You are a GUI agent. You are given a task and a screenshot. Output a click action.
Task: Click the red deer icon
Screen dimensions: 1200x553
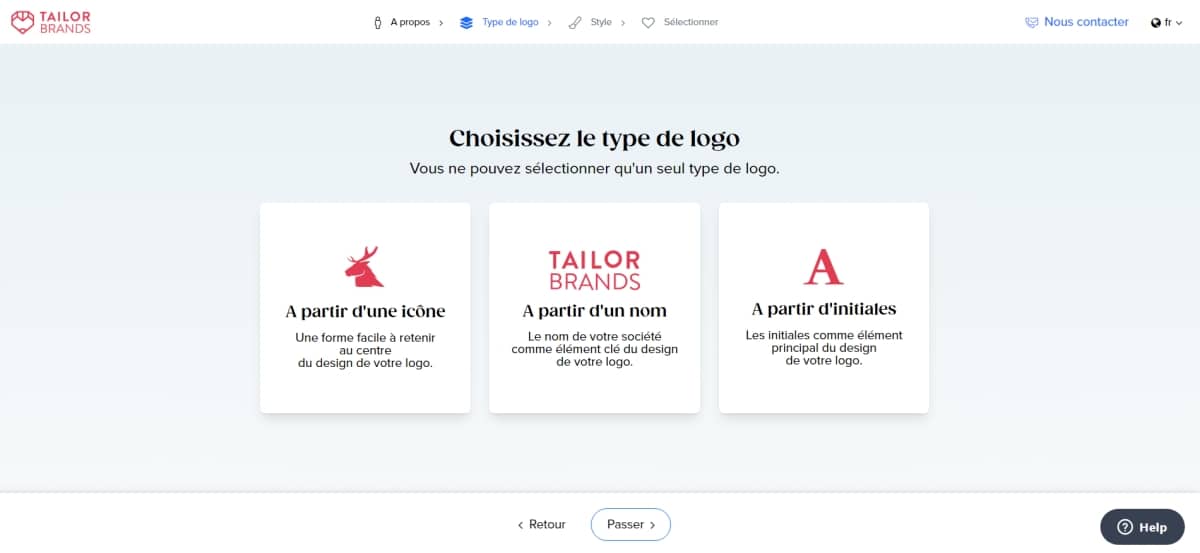click(x=364, y=267)
